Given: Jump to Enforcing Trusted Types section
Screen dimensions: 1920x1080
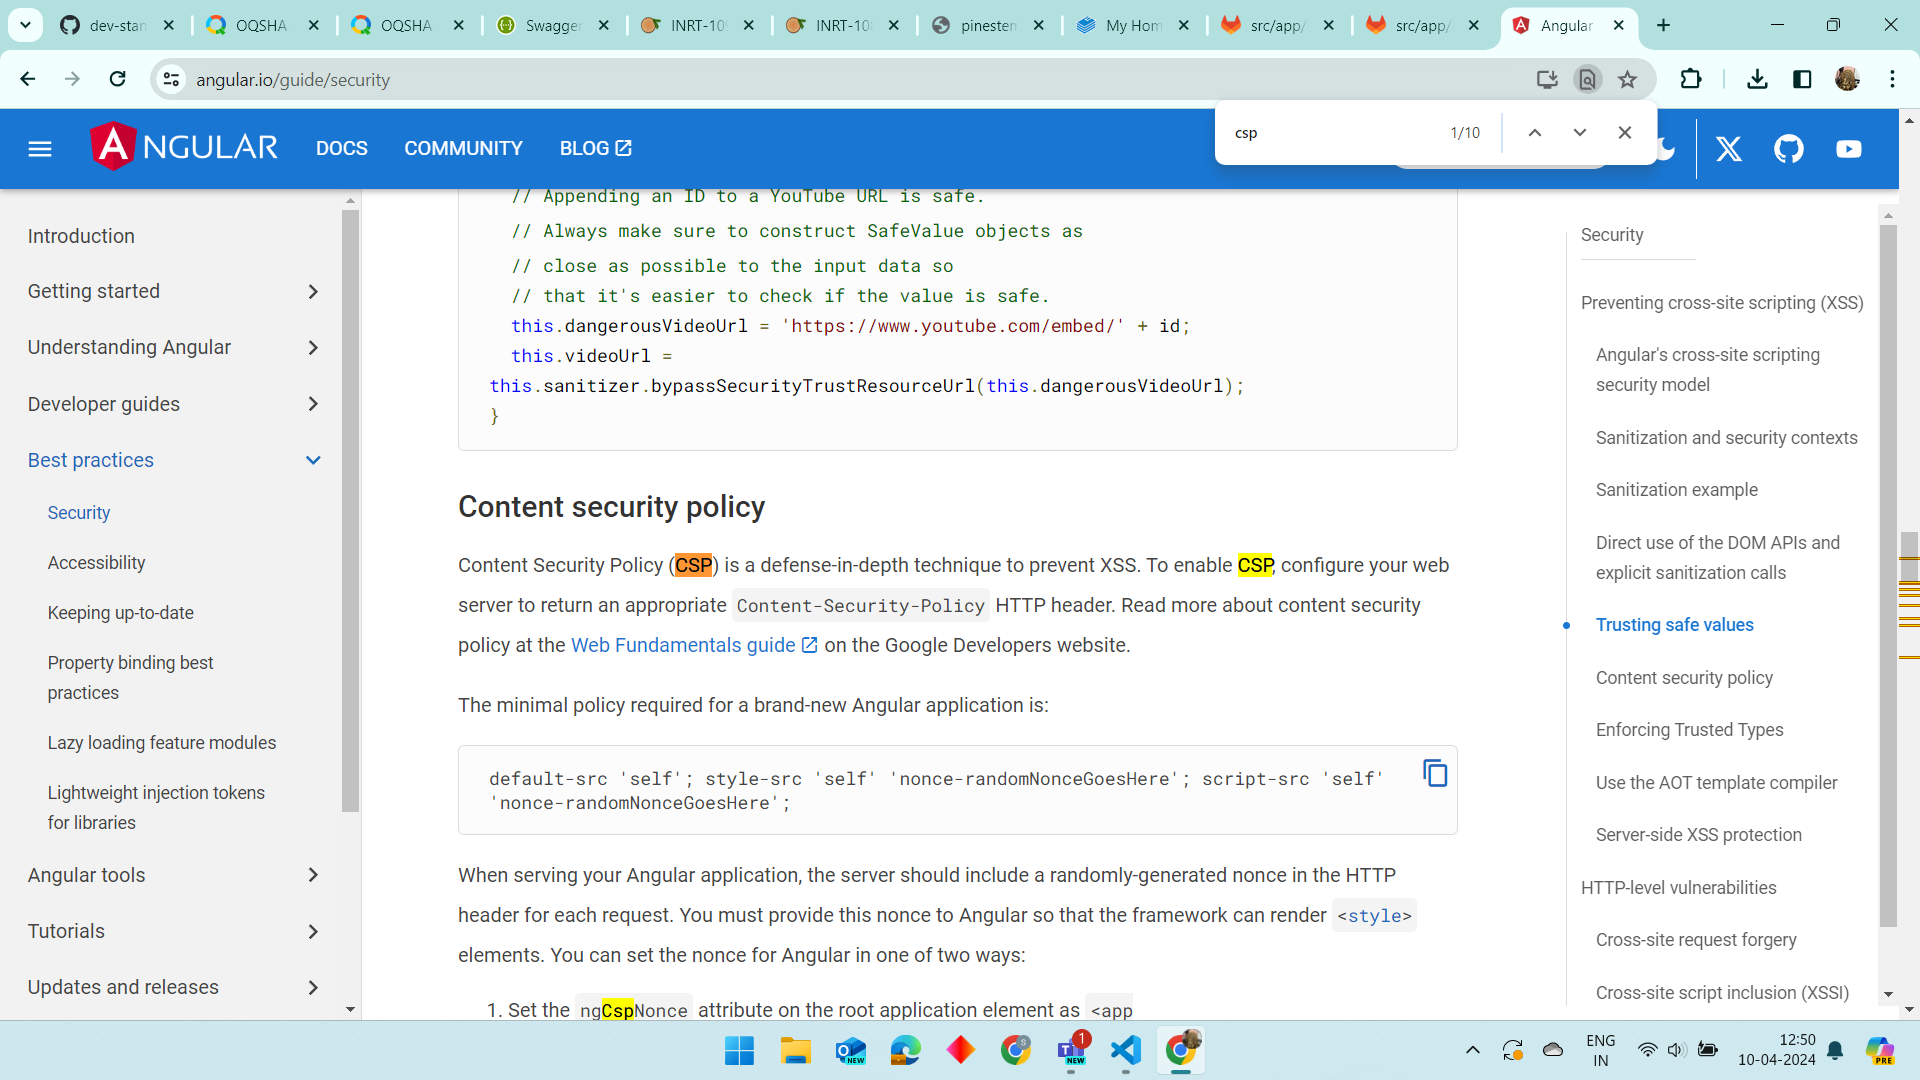Looking at the screenshot, I should (1689, 730).
